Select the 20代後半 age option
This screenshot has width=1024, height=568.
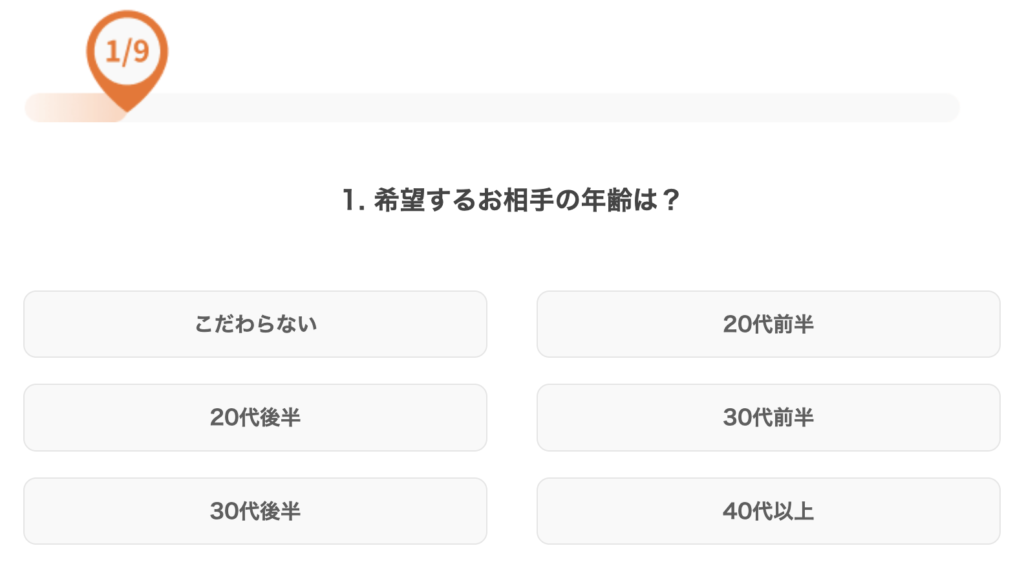[x=255, y=417]
